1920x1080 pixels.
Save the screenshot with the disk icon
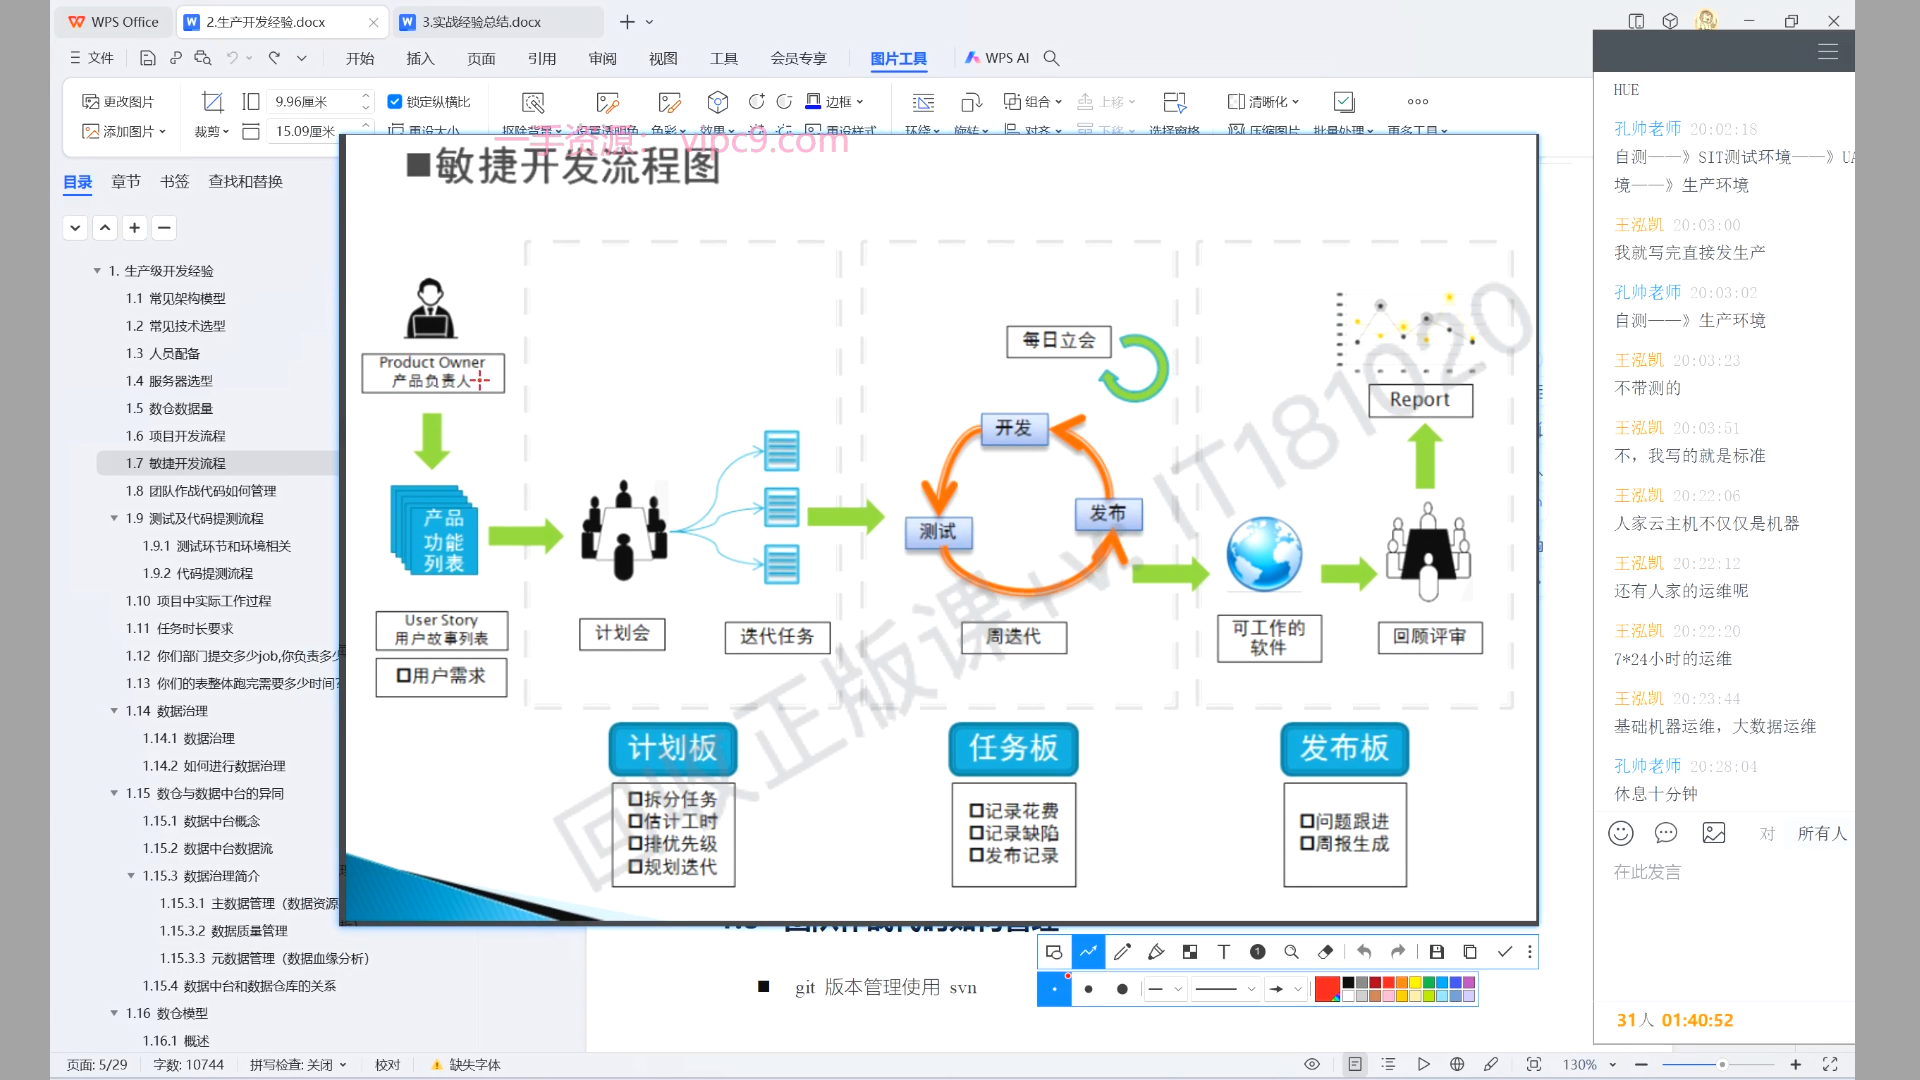(1436, 952)
